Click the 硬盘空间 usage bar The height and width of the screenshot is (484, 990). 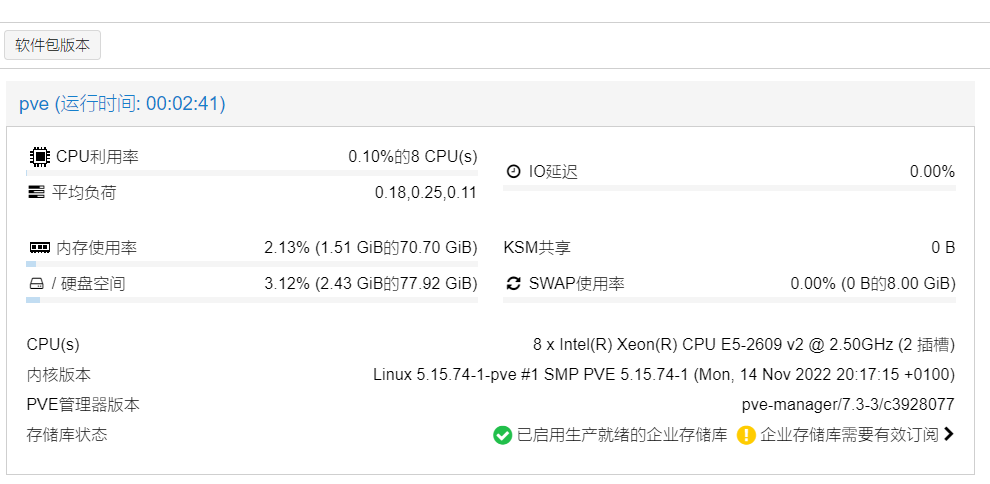(x=252, y=300)
